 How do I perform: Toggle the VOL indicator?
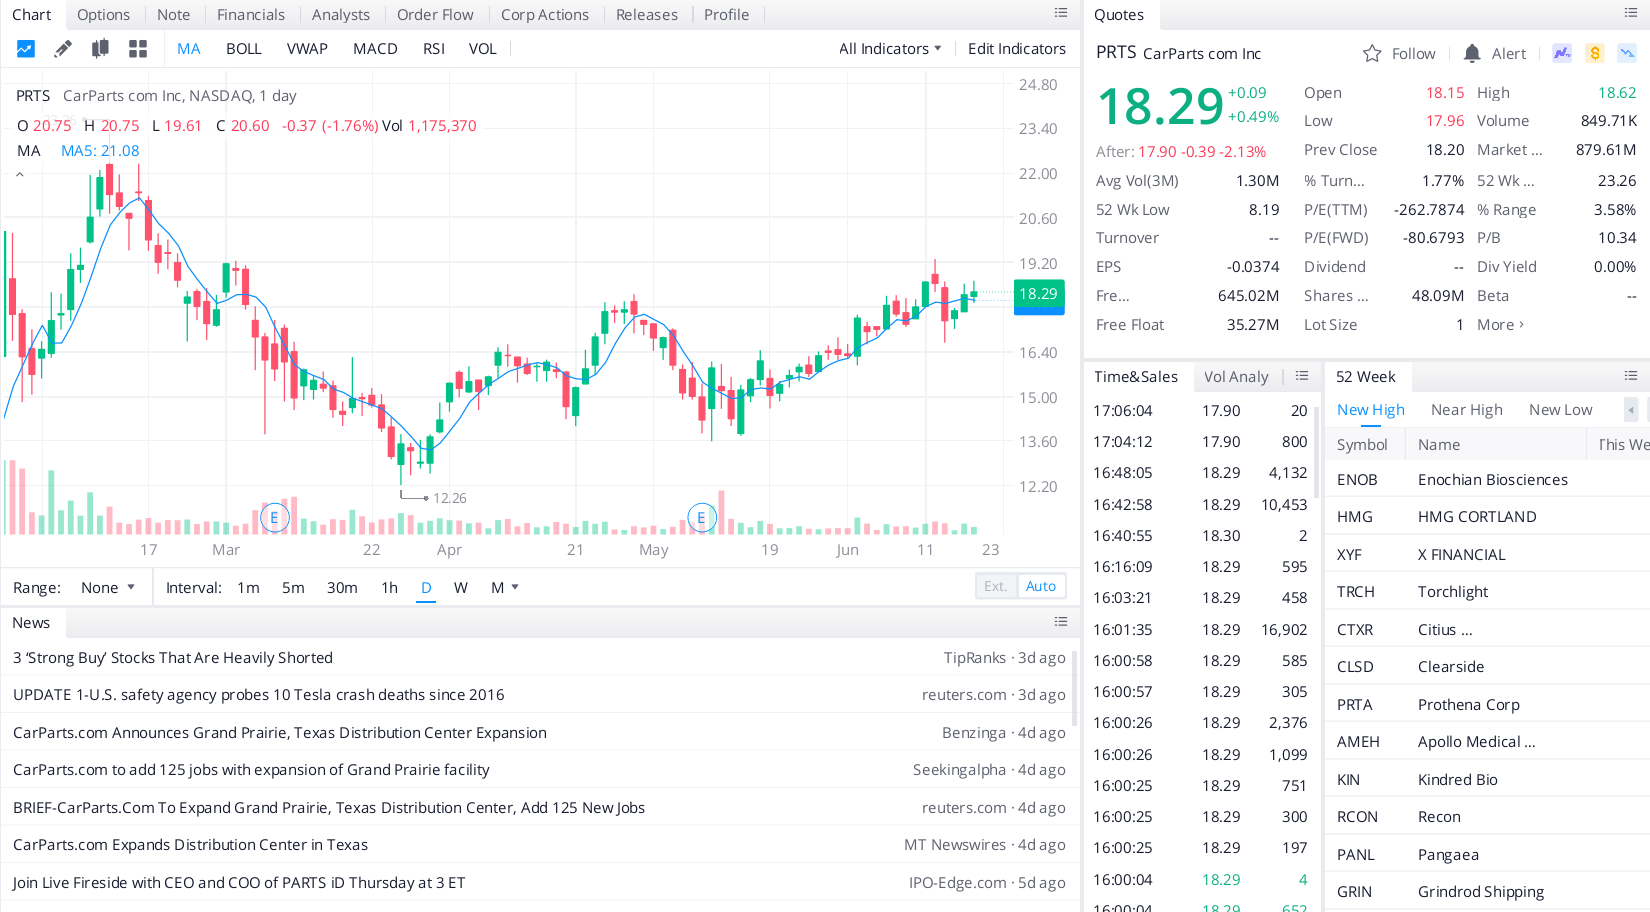click(x=483, y=49)
